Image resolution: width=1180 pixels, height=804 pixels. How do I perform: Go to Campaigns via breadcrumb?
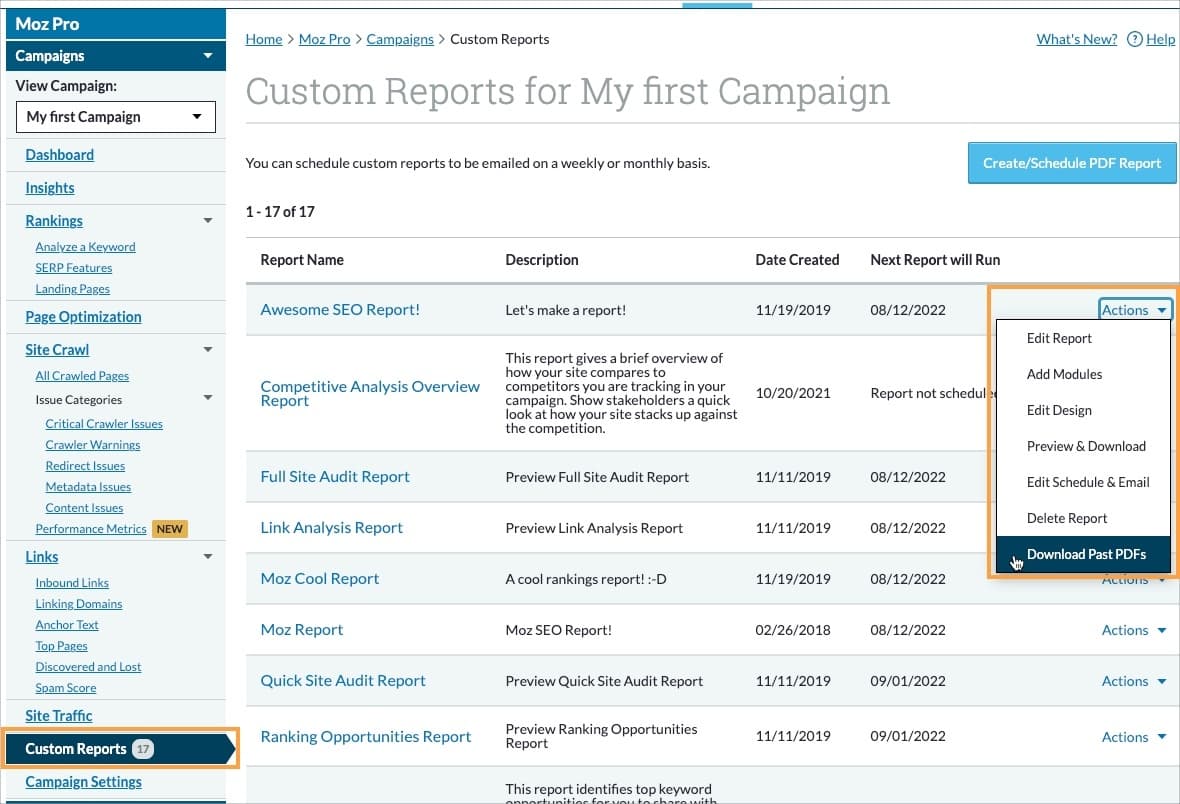tap(399, 39)
